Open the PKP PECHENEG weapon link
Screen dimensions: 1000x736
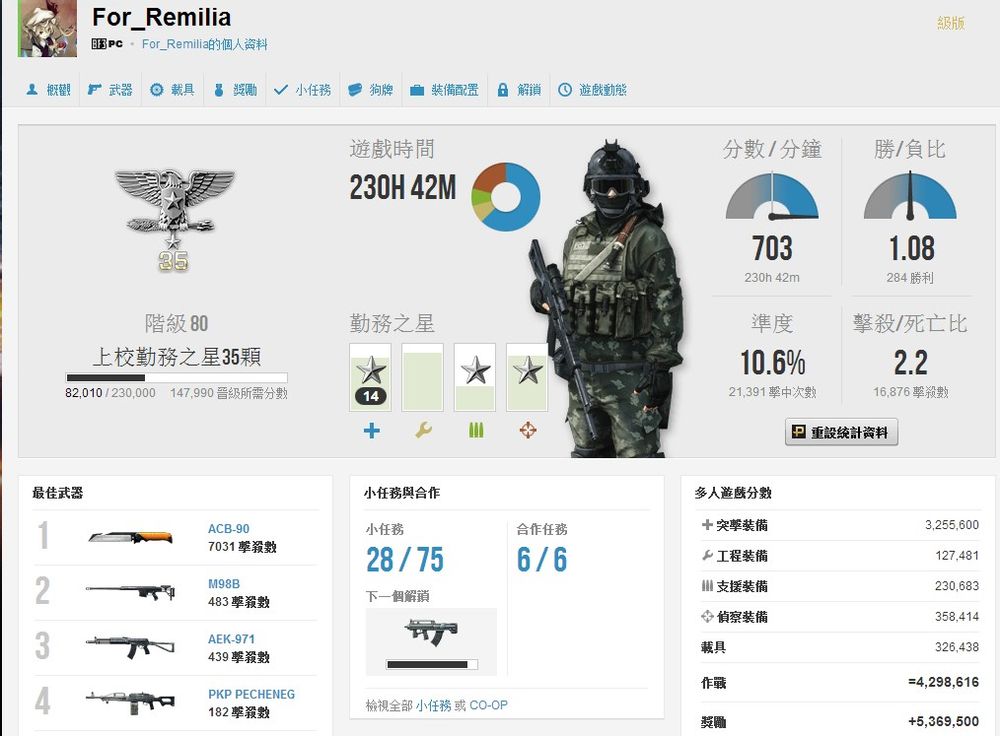pyautogui.click(x=251, y=694)
